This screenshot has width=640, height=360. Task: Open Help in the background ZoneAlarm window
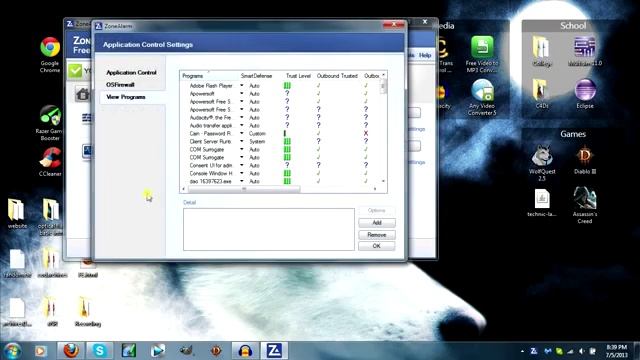[425, 55]
